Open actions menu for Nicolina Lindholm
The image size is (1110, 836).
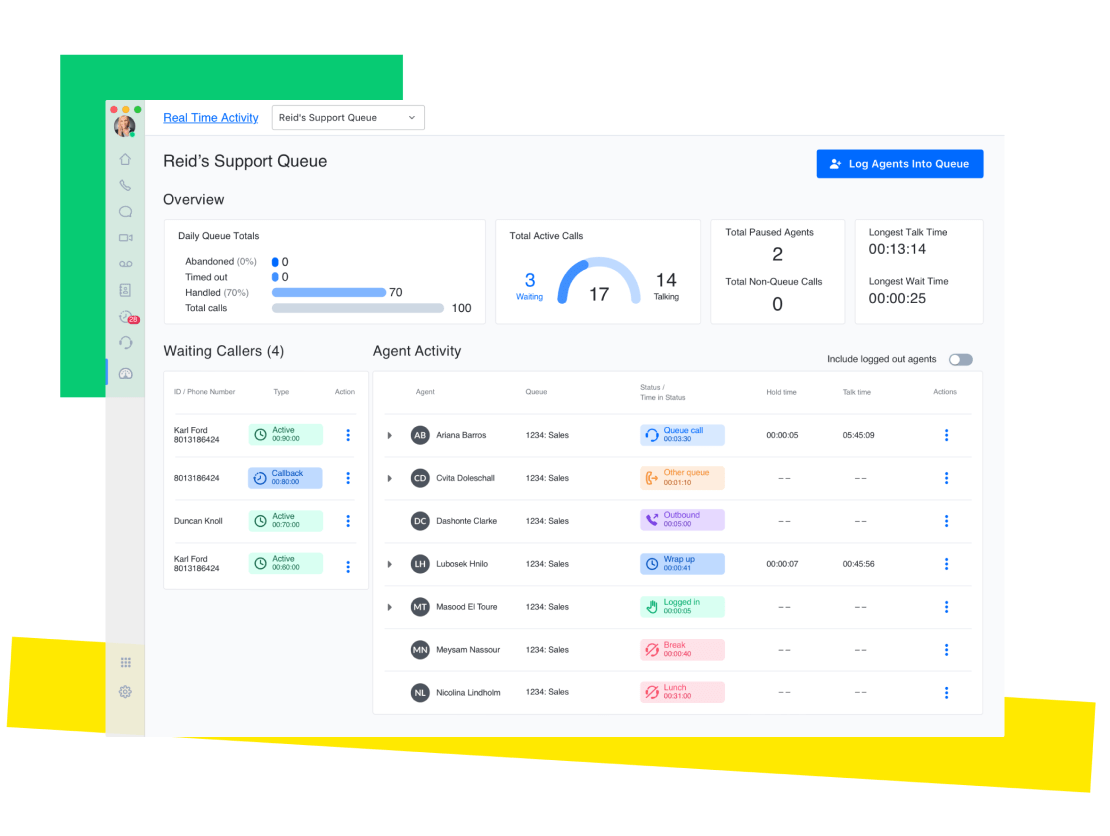point(946,692)
